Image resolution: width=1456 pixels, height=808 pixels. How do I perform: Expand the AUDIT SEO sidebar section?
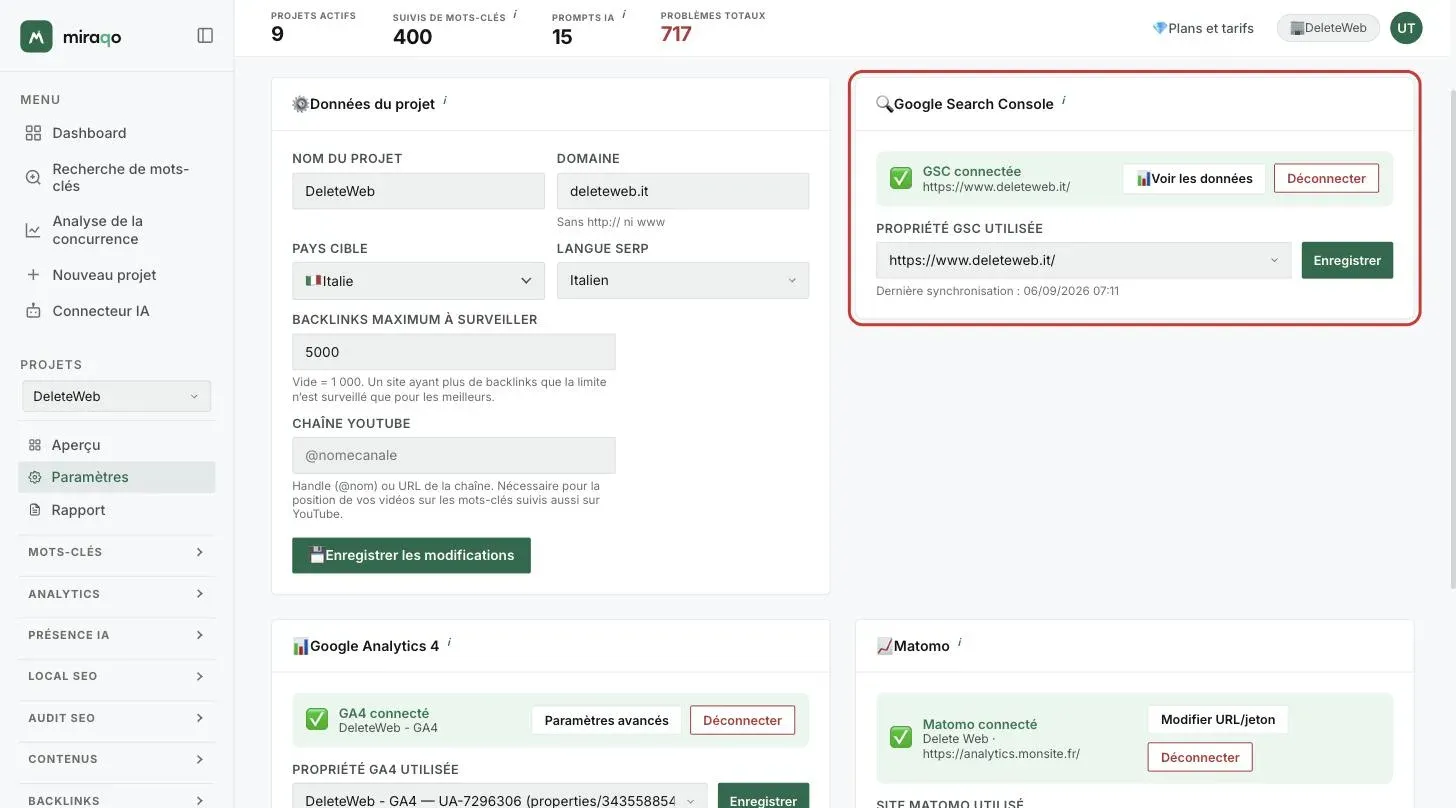pyautogui.click(x=116, y=718)
